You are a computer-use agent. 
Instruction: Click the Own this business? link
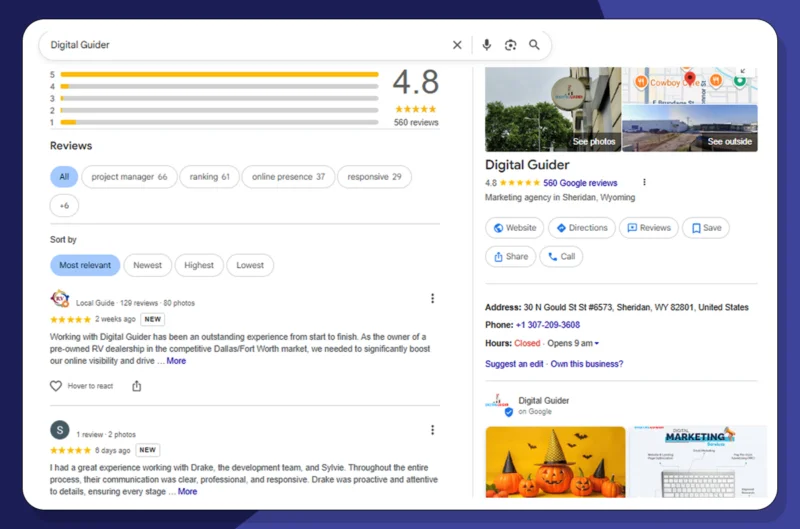(x=587, y=364)
